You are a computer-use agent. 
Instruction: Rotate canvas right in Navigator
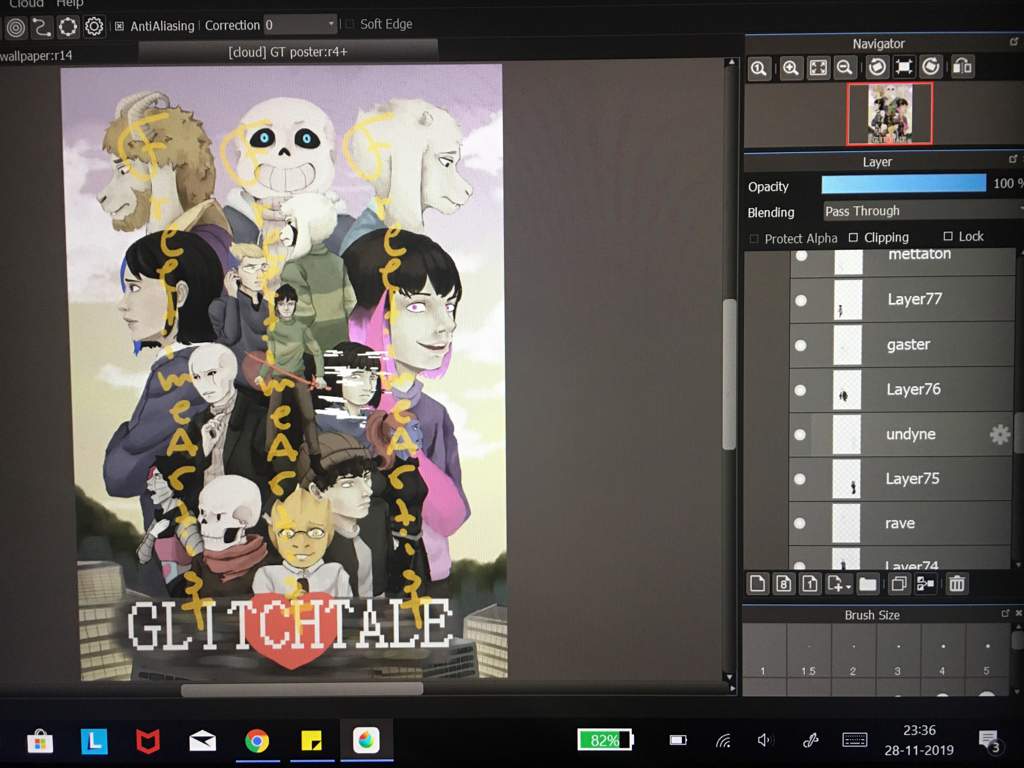[931, 67]
